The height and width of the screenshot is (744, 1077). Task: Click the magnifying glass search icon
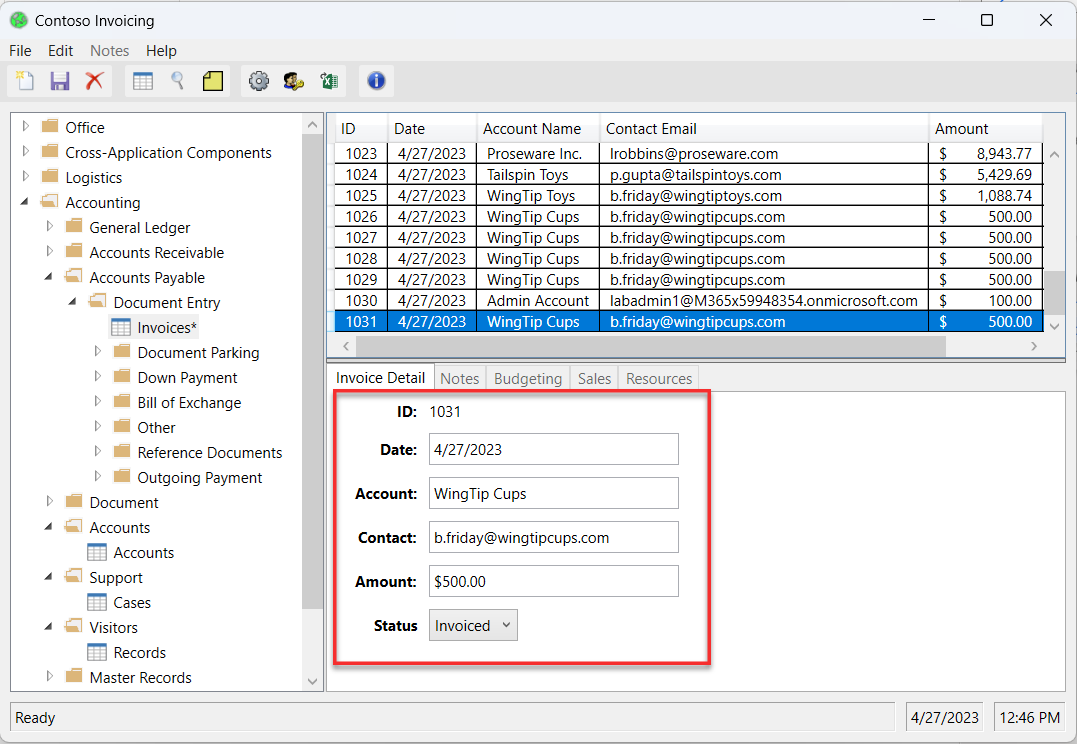pos(177,82)
